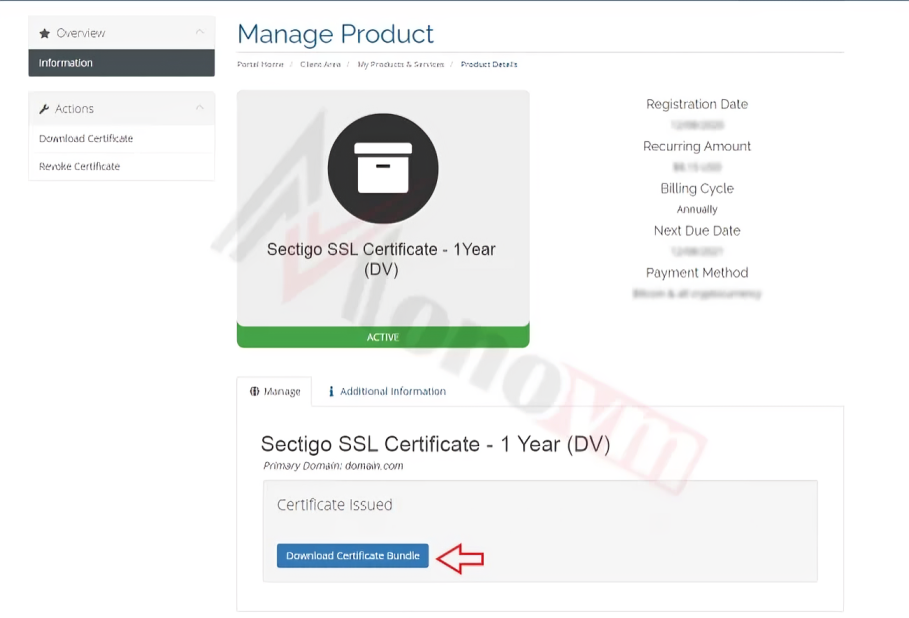Viewport: 909px width, 618px height.
Task: Click the globe icon on Manage tab
Action: click(x=254, y=391)
